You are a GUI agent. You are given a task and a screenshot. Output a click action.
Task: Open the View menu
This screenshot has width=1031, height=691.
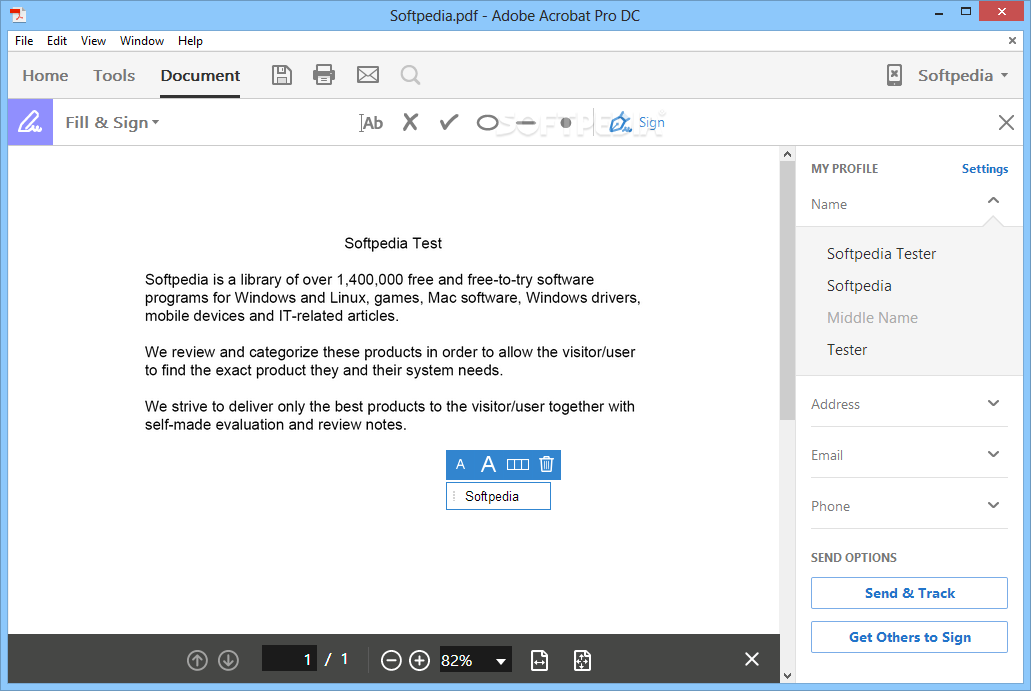pos(93,41)
